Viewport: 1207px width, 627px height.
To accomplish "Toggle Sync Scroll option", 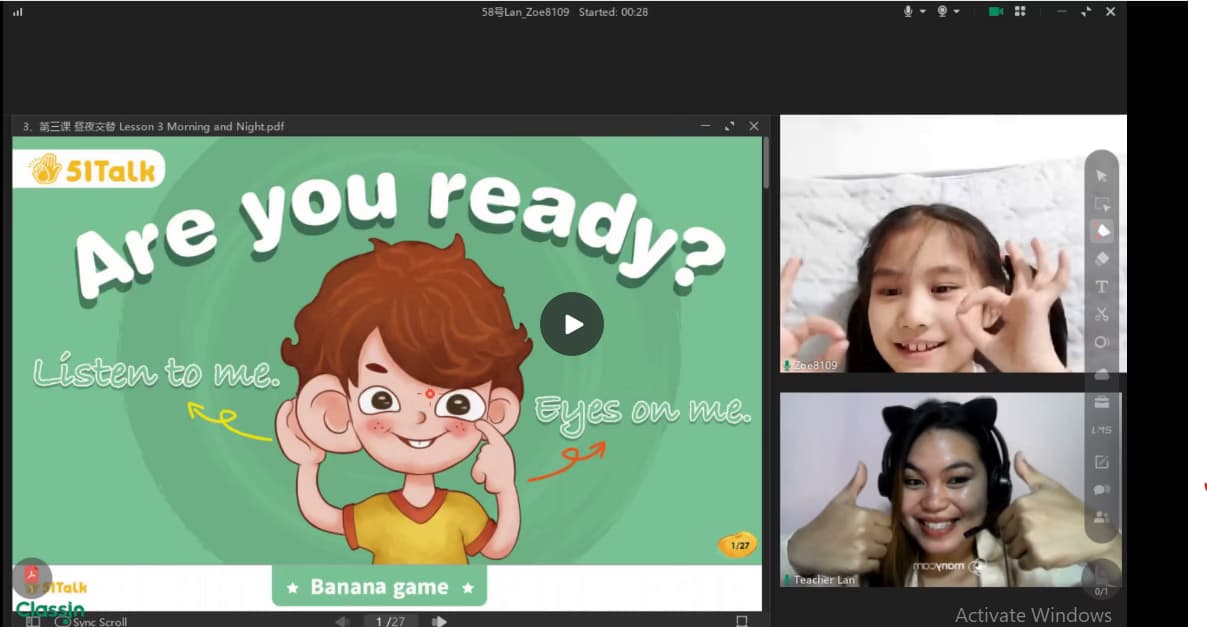I will coord(63,621).
